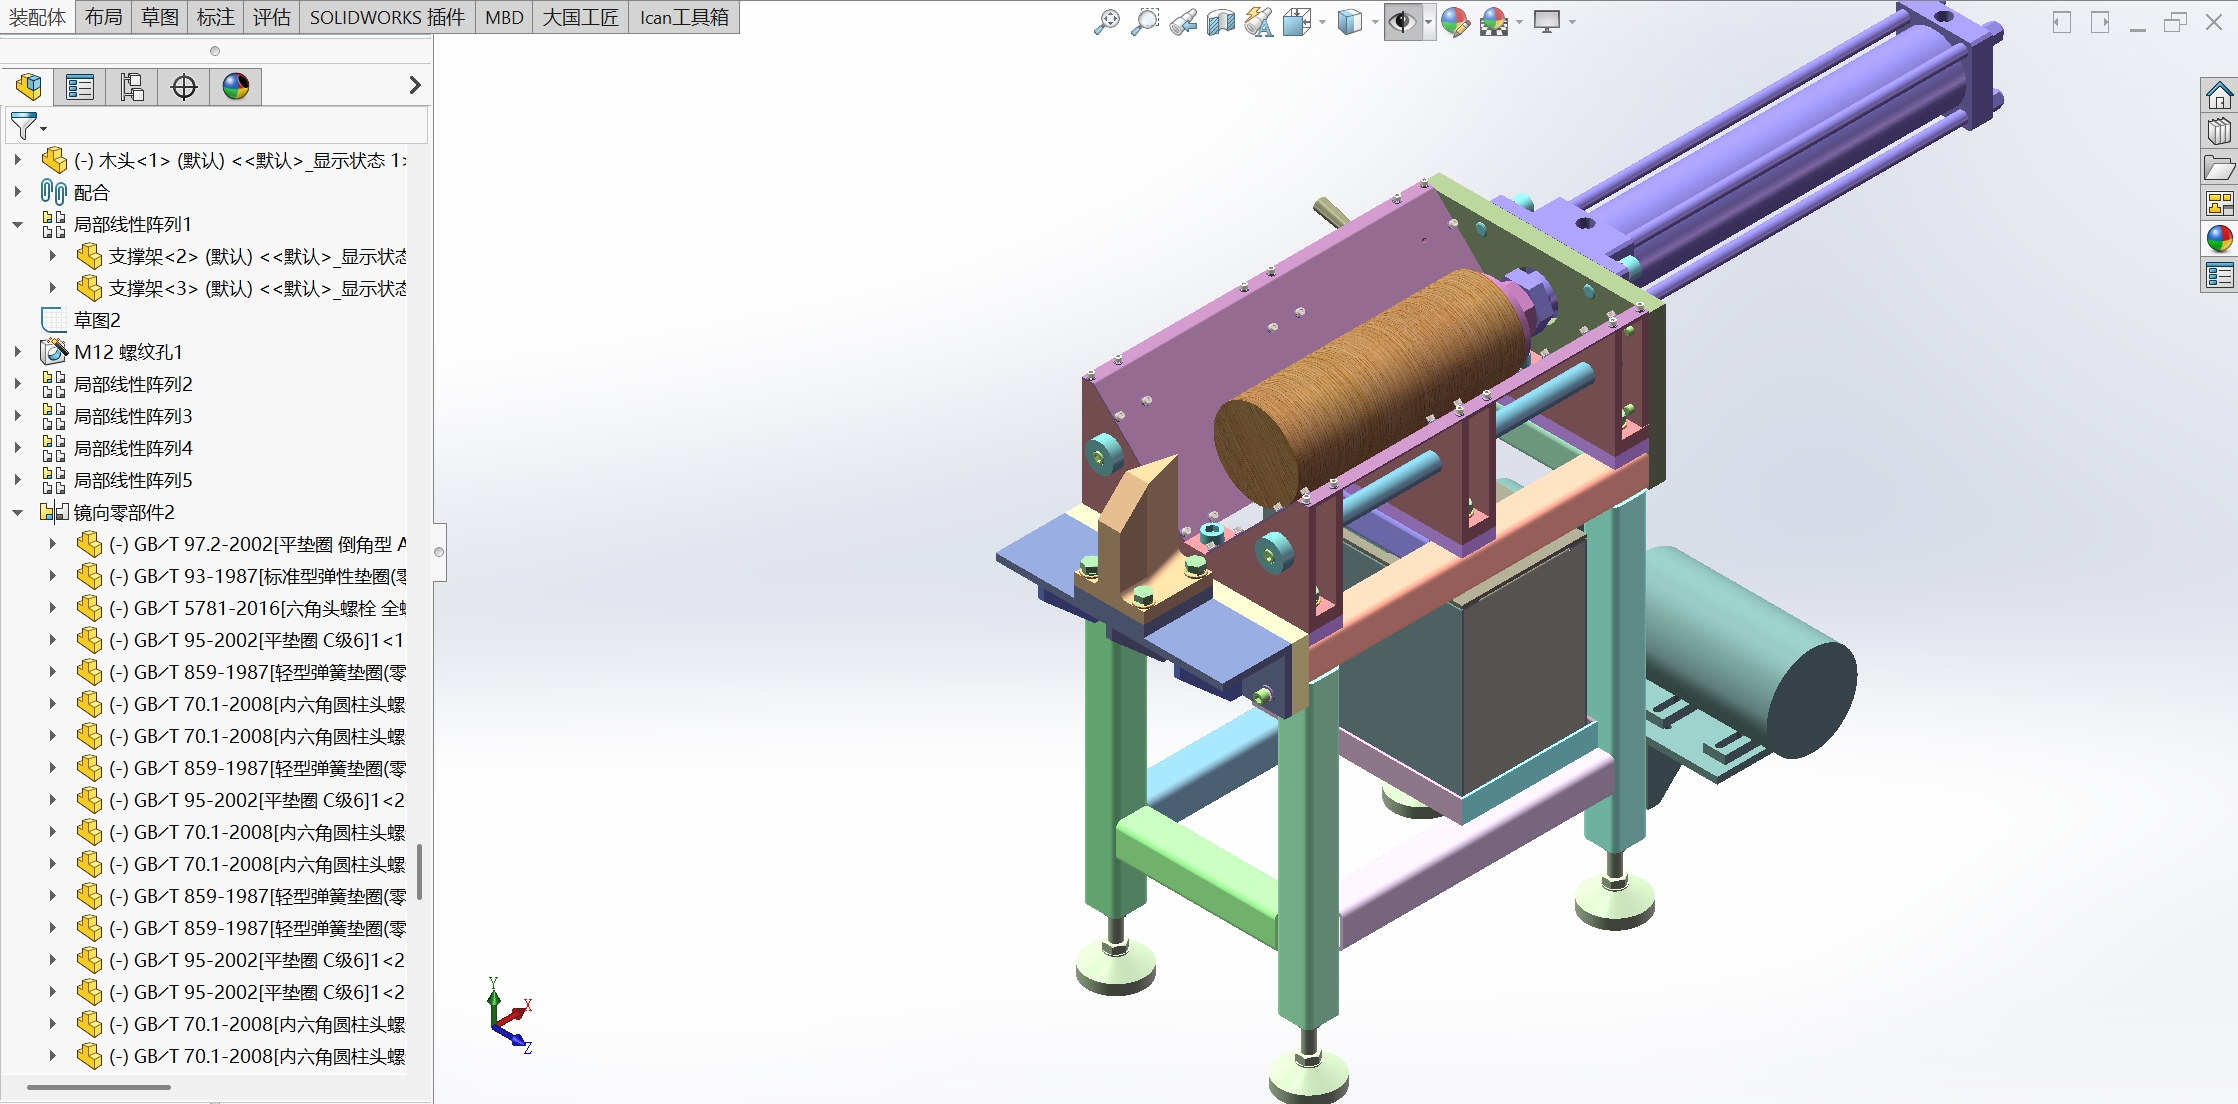Toggle the right panel expand arrow box
The width and height of the screenshot is (2238, 1104).
2100,22
